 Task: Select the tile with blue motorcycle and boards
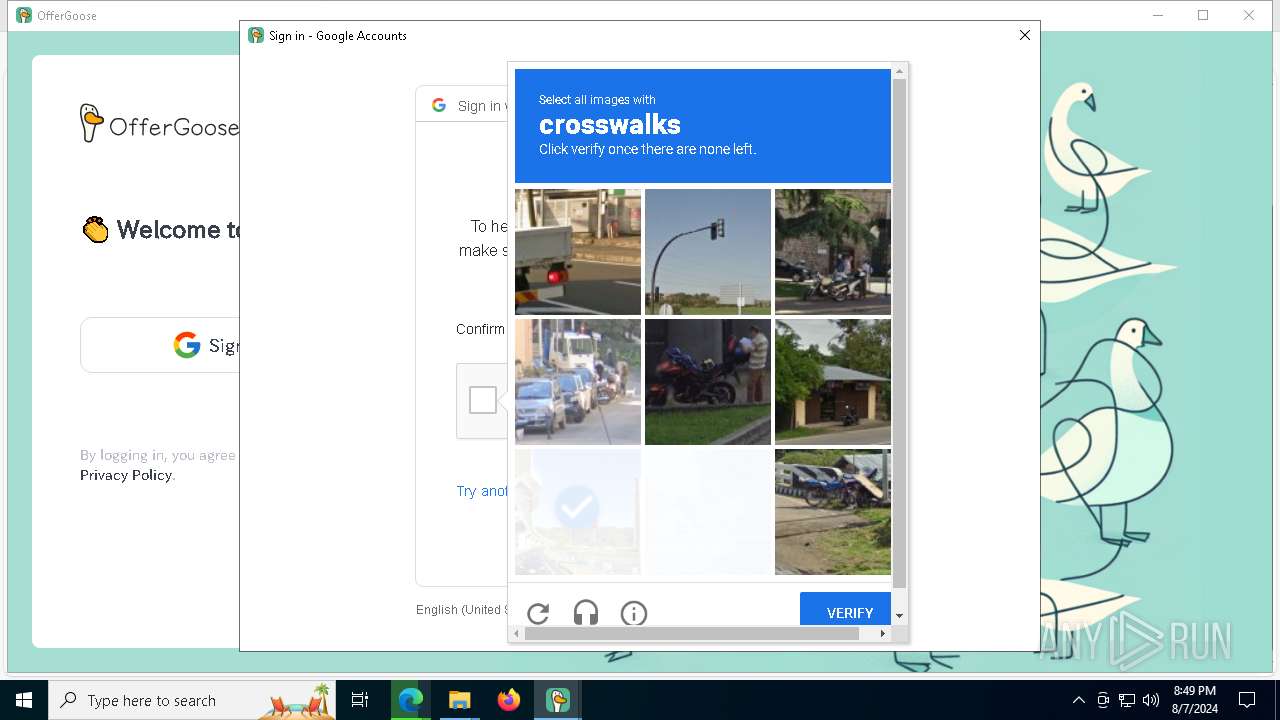coord(833,512)
